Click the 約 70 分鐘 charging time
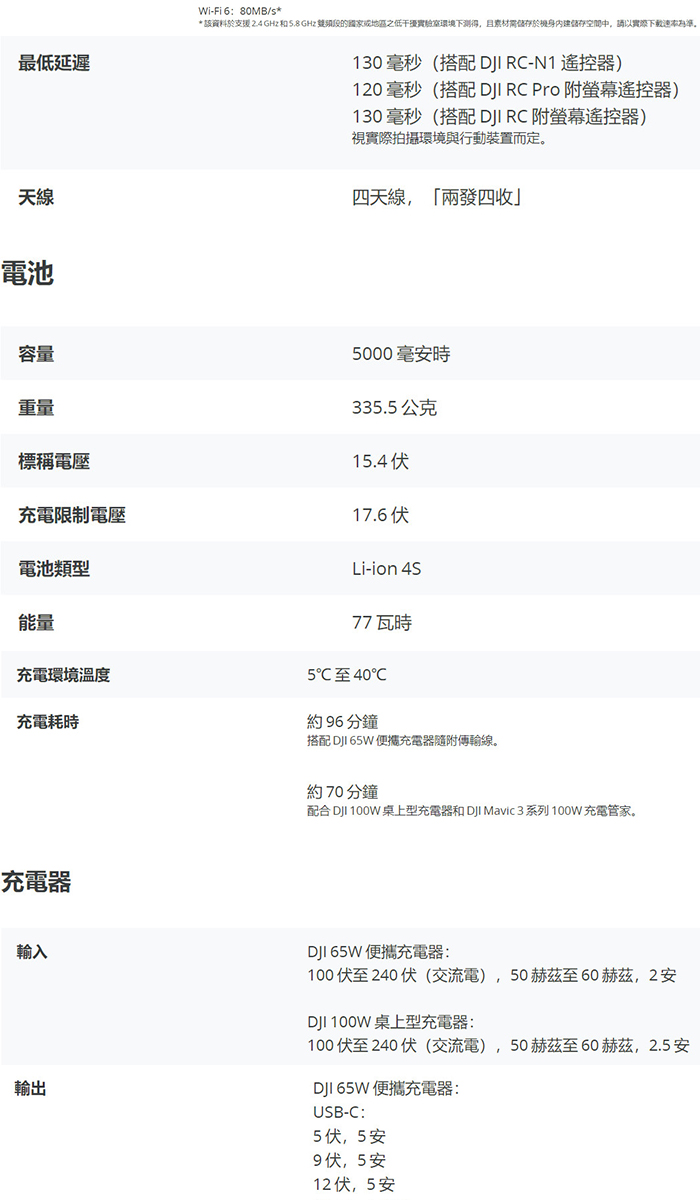 click(343, 792)
